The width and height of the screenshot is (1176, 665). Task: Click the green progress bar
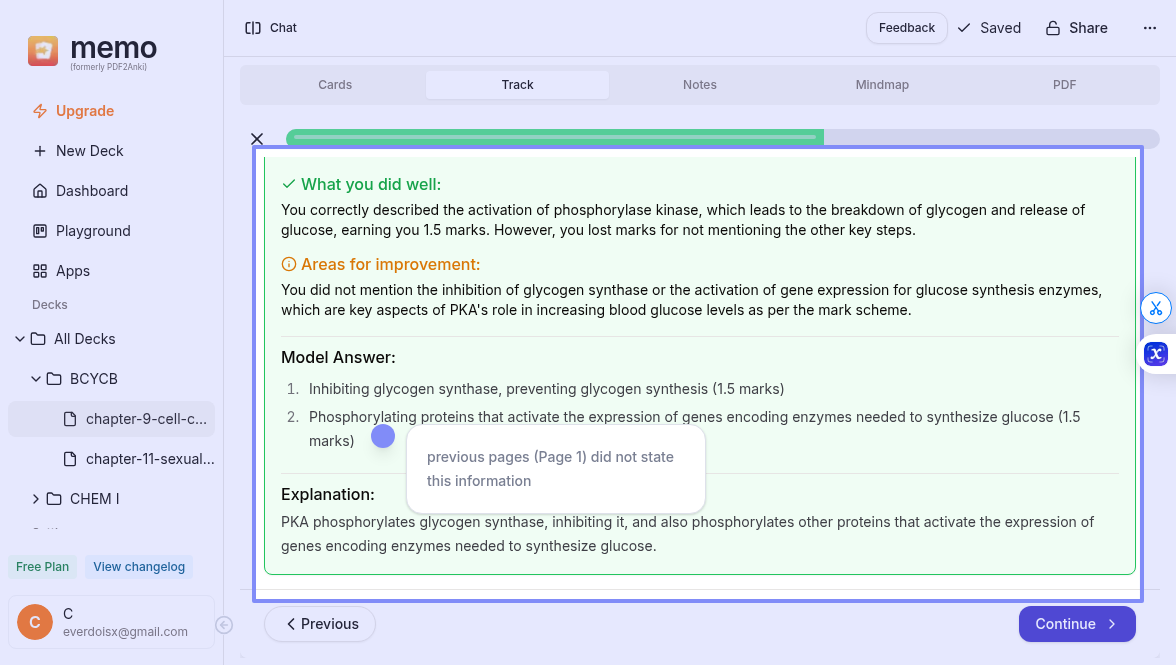tap(555, 137)
